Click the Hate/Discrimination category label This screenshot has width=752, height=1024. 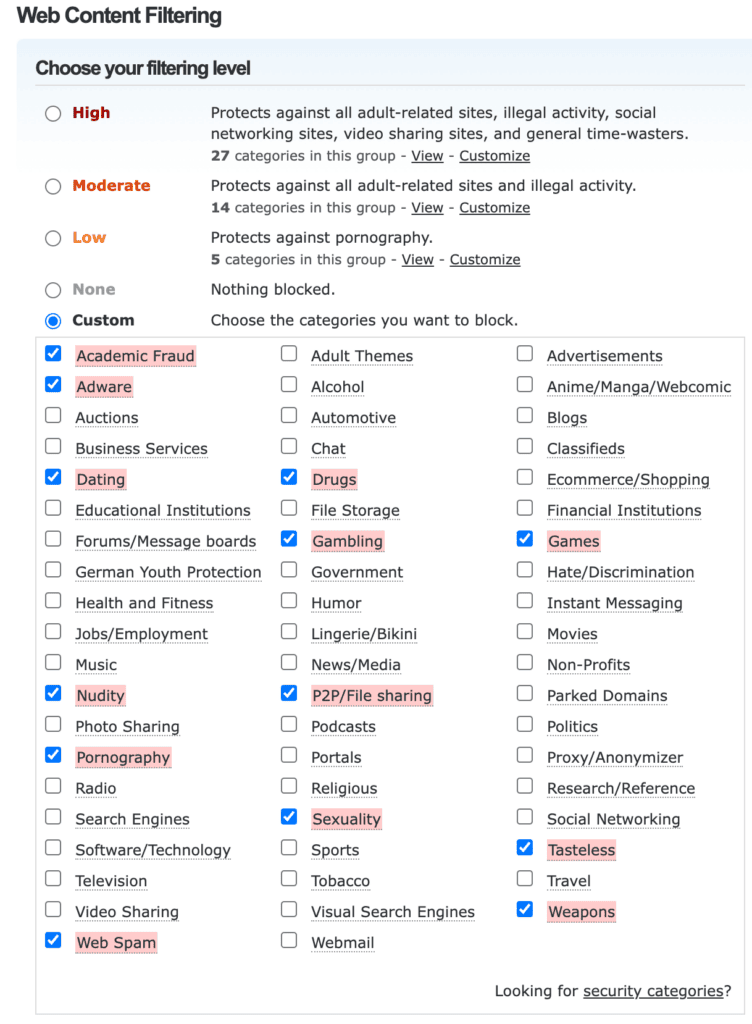pos(620,573)
